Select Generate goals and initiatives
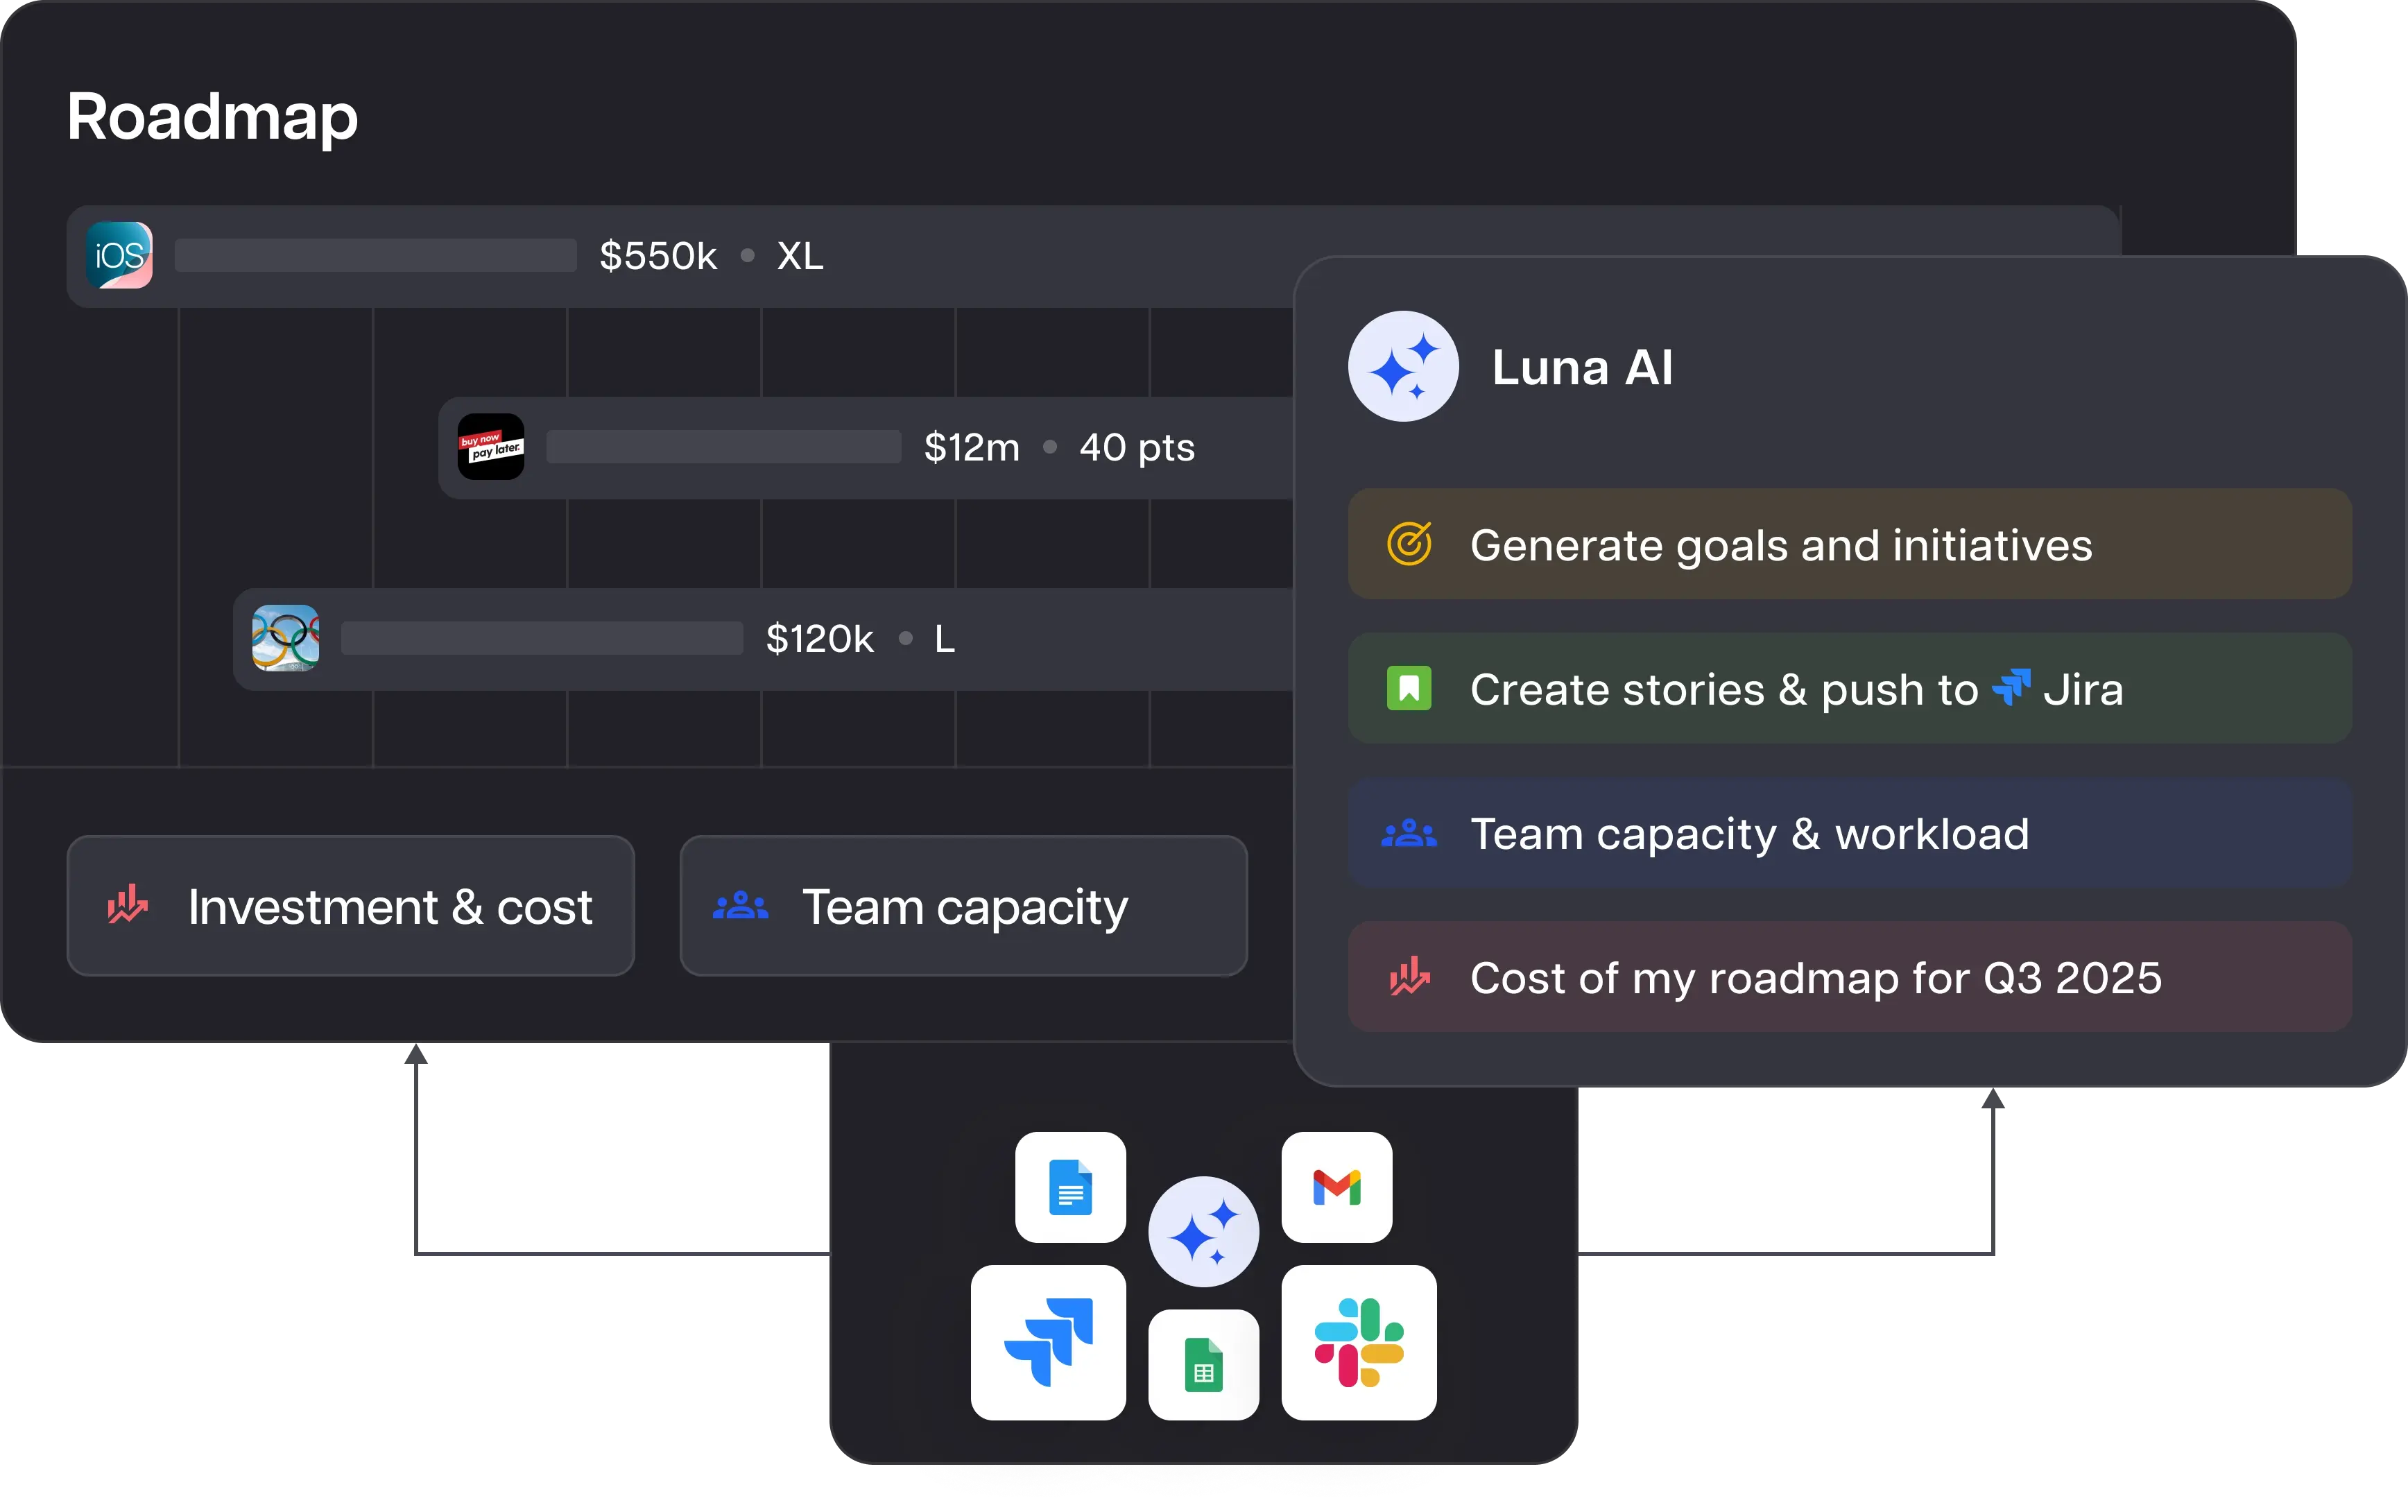2408x1512 pixels. click(1849, 545)
